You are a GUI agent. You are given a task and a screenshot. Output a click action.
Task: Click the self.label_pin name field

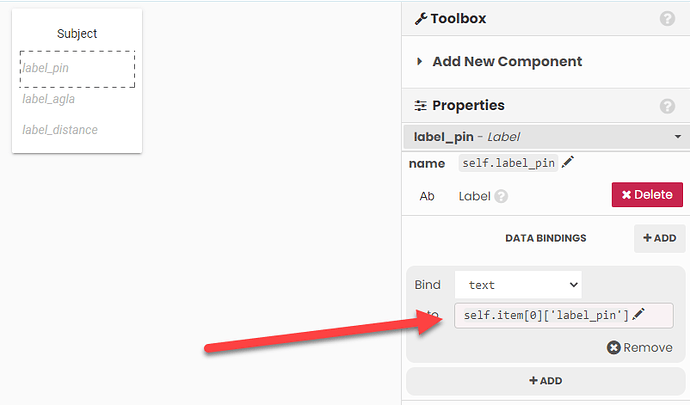coord(508,163)
